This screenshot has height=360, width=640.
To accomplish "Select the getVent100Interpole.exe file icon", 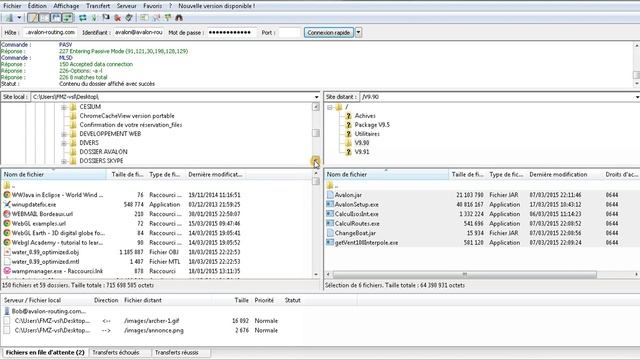I will pyautogui.click(x=330, y=242).
